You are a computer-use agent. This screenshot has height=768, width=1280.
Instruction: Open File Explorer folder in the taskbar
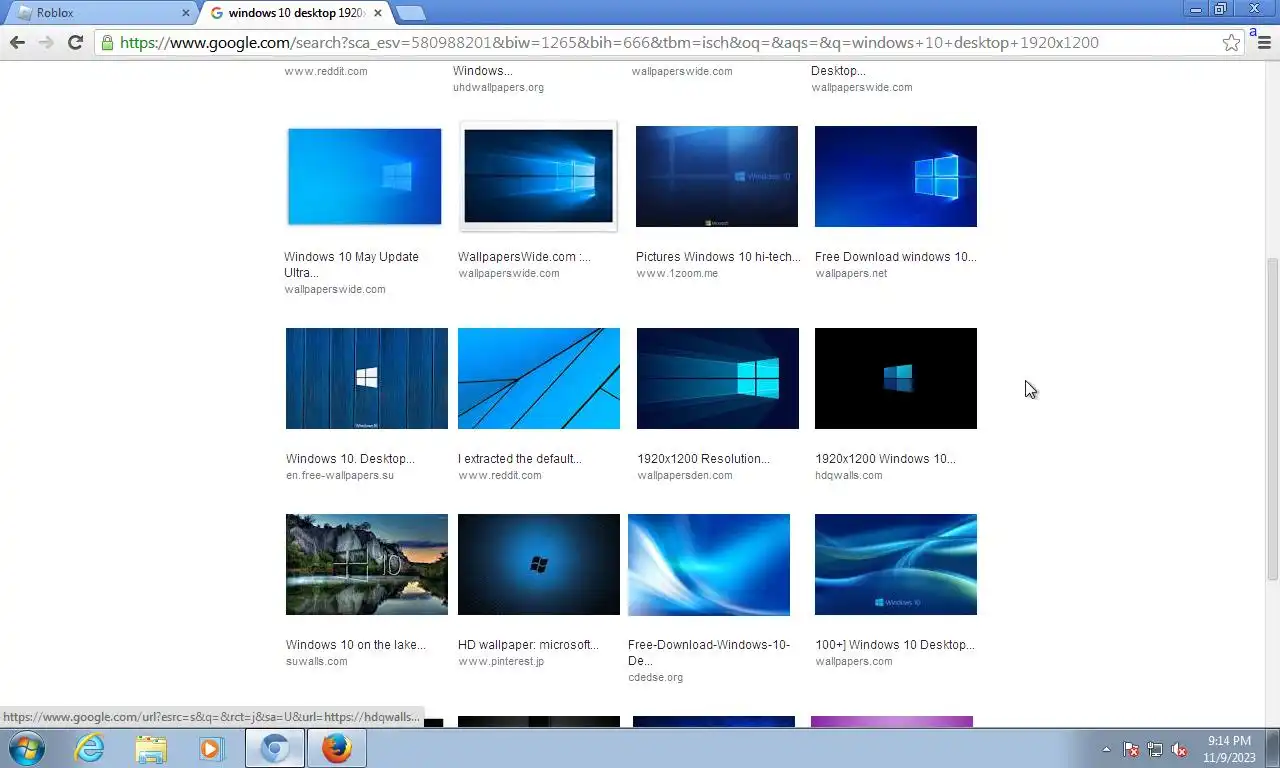pos(151,748)
